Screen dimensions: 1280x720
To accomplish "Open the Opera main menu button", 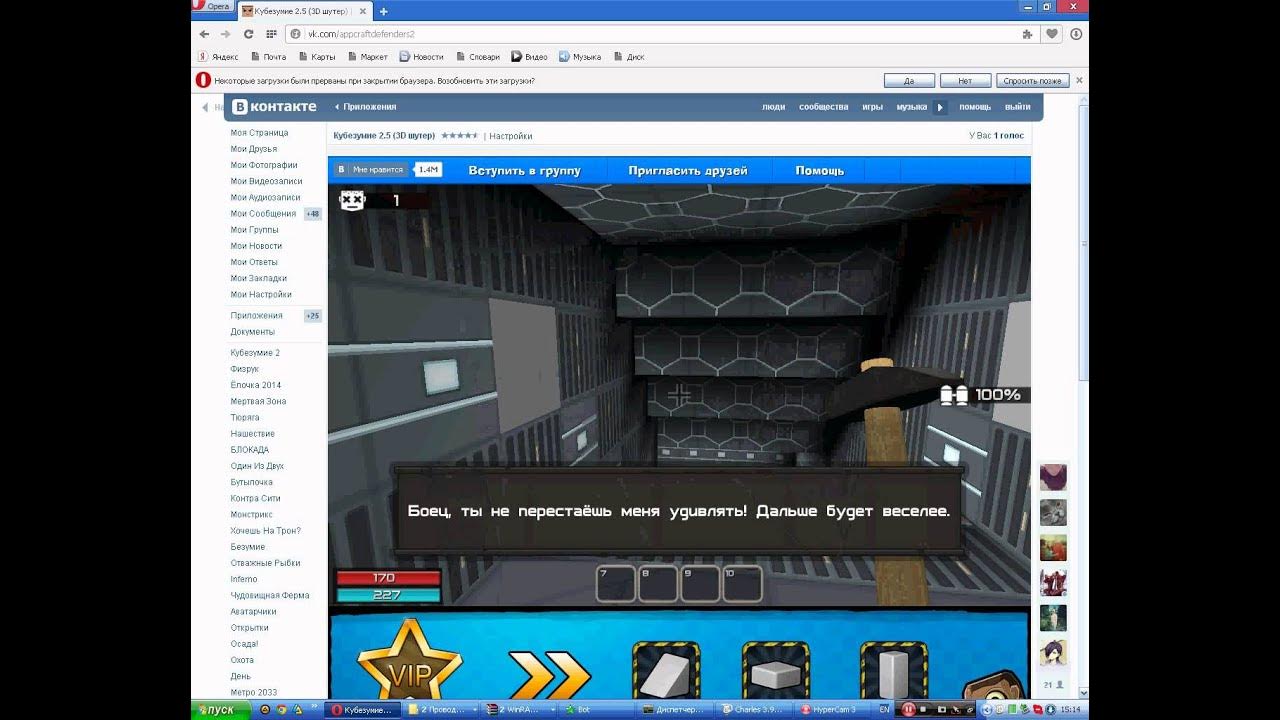I will [213, 6].
